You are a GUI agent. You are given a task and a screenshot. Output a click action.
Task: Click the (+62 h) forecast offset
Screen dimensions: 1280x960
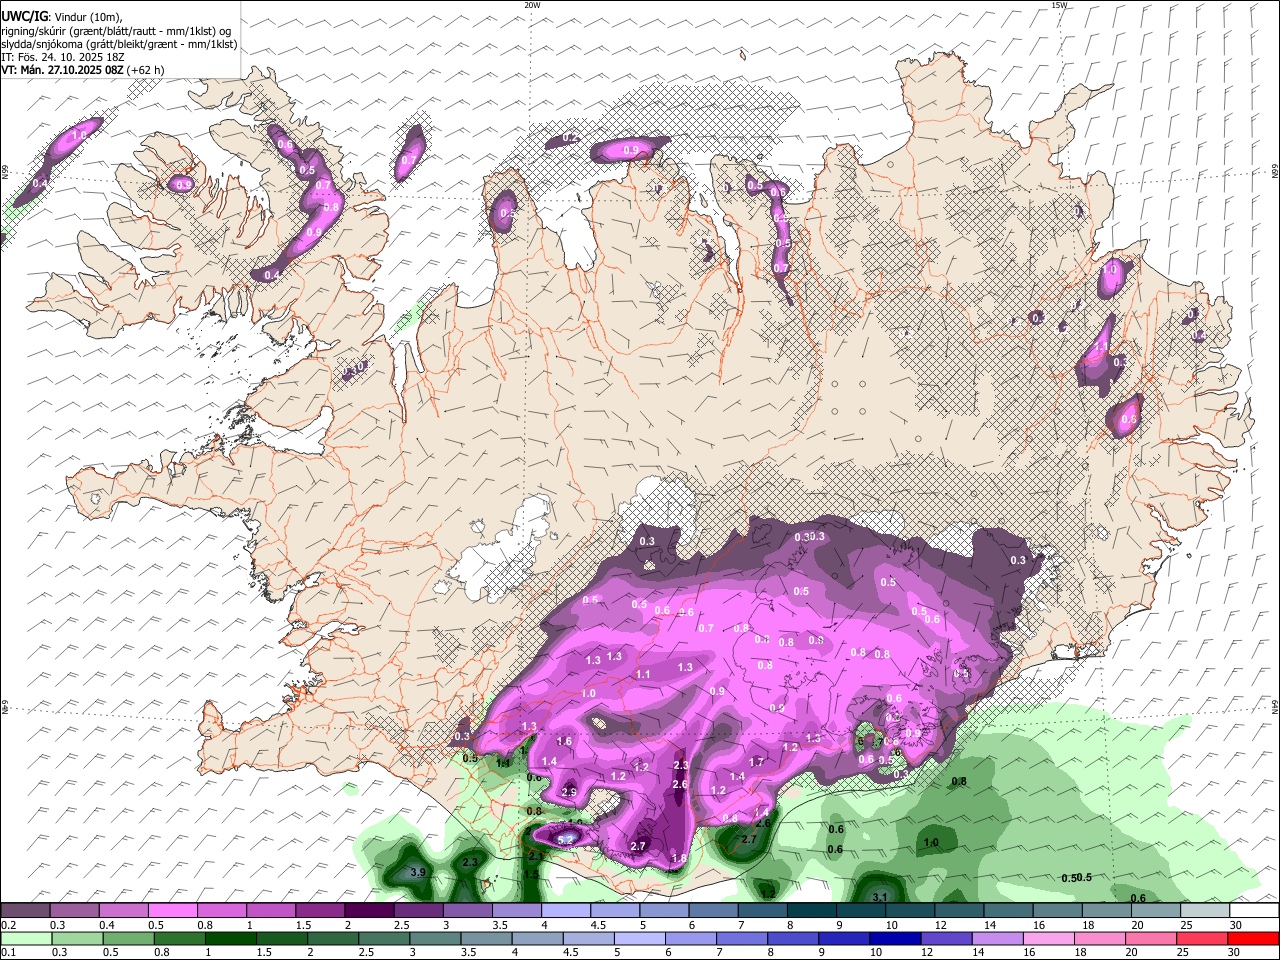[146, 70]
